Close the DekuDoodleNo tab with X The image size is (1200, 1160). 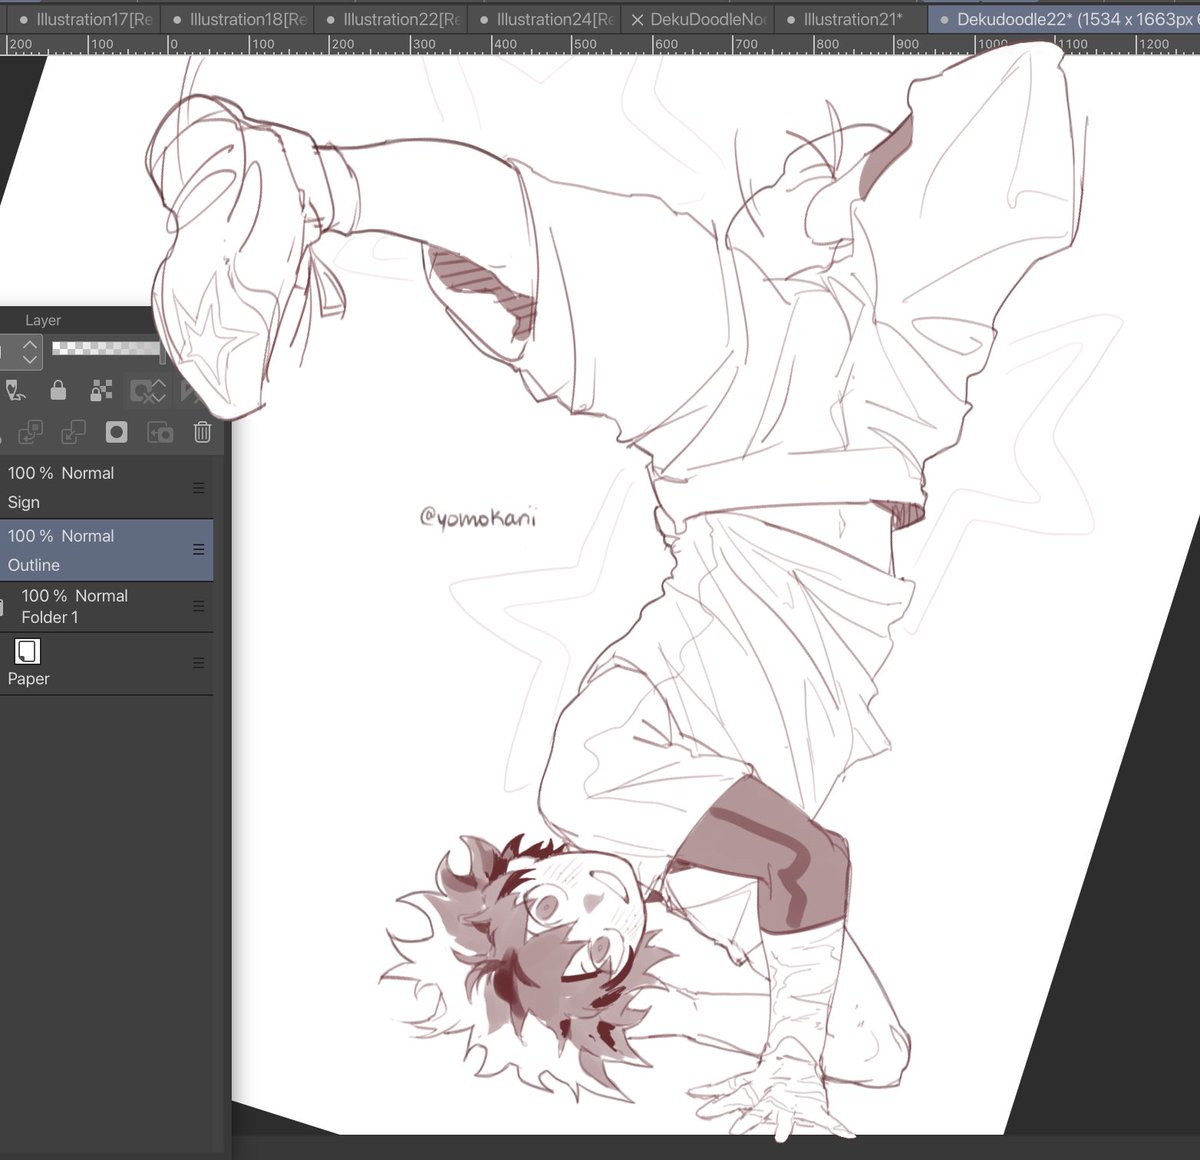[x=637, y=20]
